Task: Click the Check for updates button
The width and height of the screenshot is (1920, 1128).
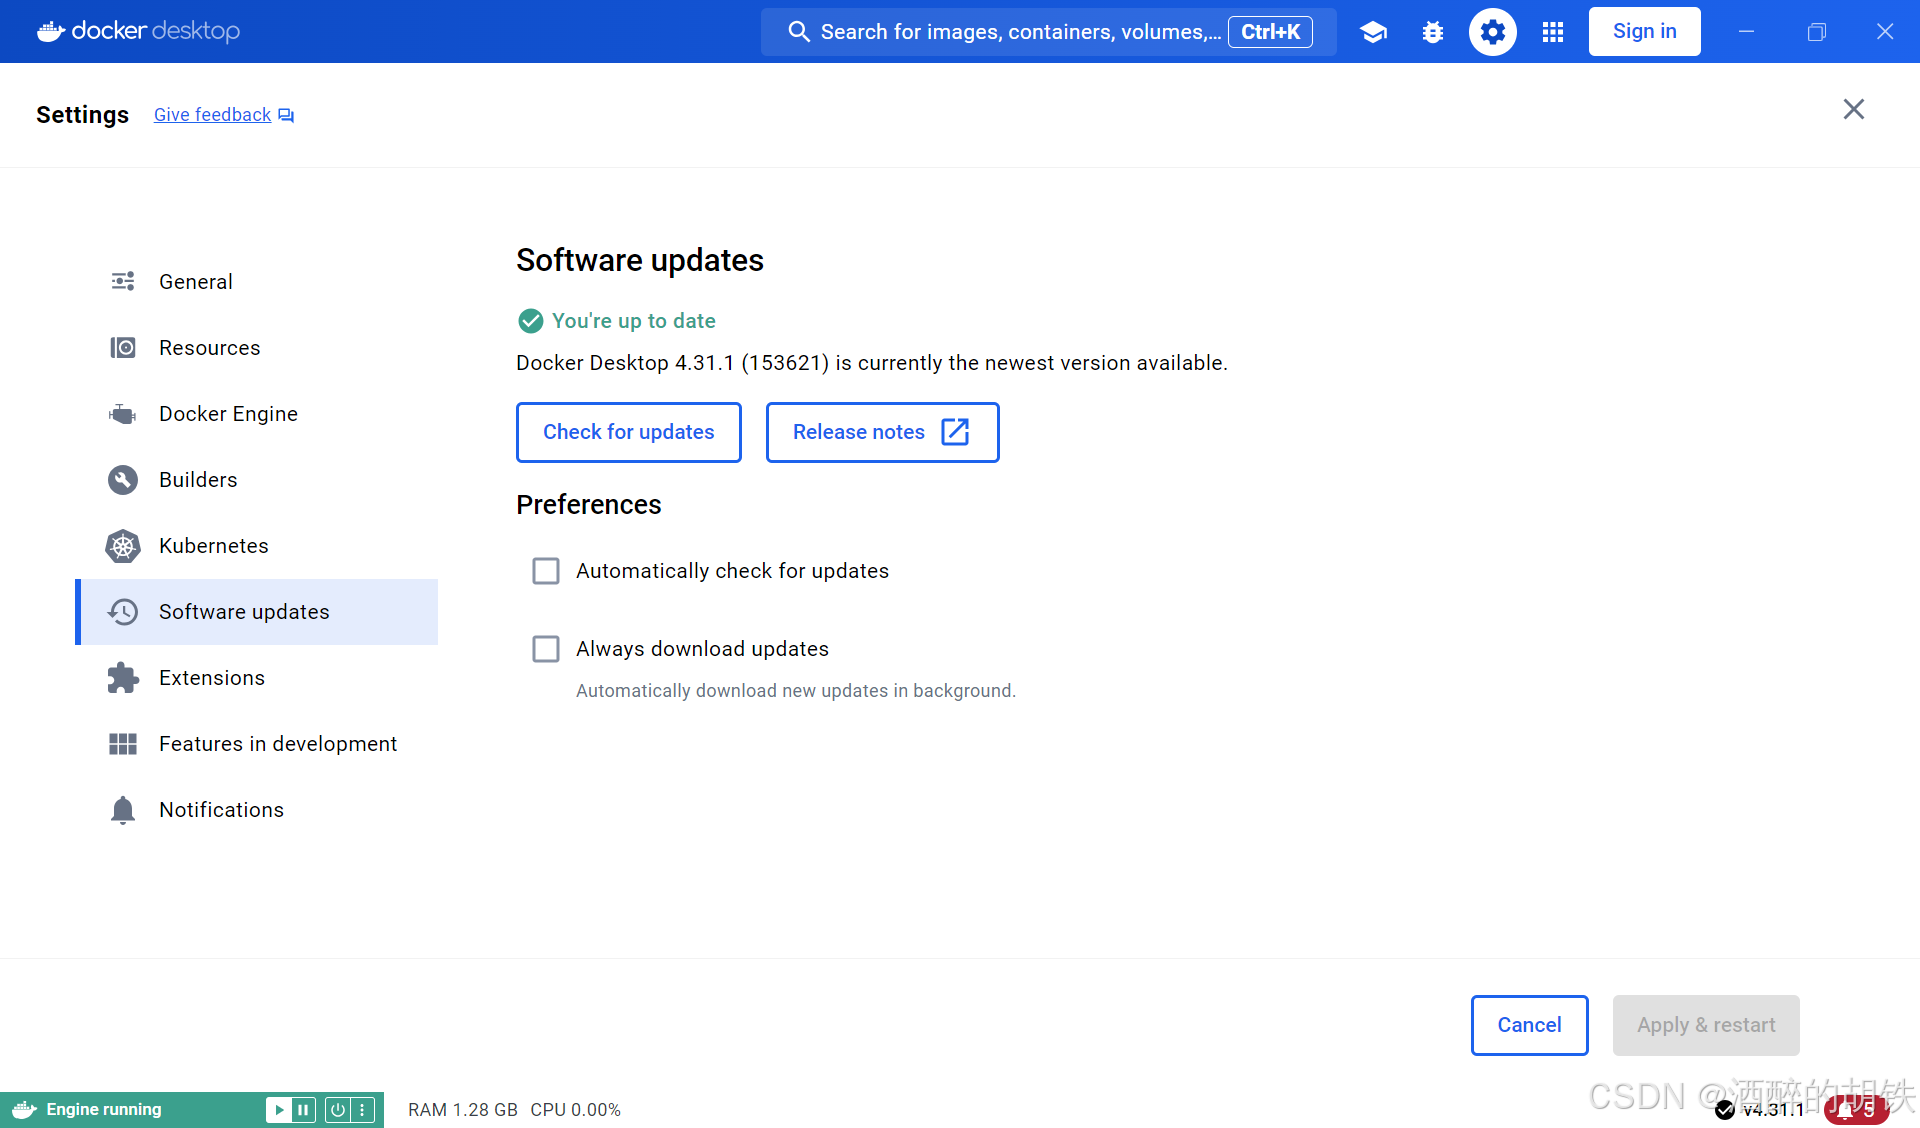Action: click(x=628, y=432)
